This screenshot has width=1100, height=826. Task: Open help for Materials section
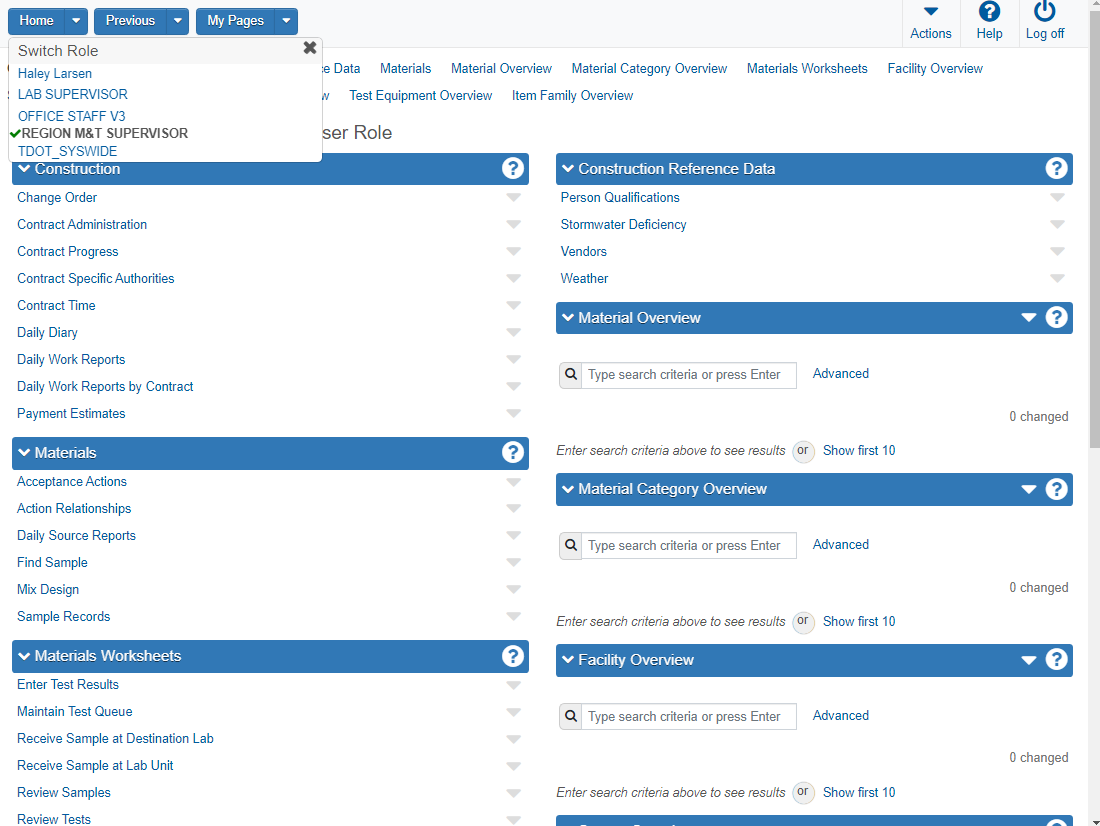[513, 453]
